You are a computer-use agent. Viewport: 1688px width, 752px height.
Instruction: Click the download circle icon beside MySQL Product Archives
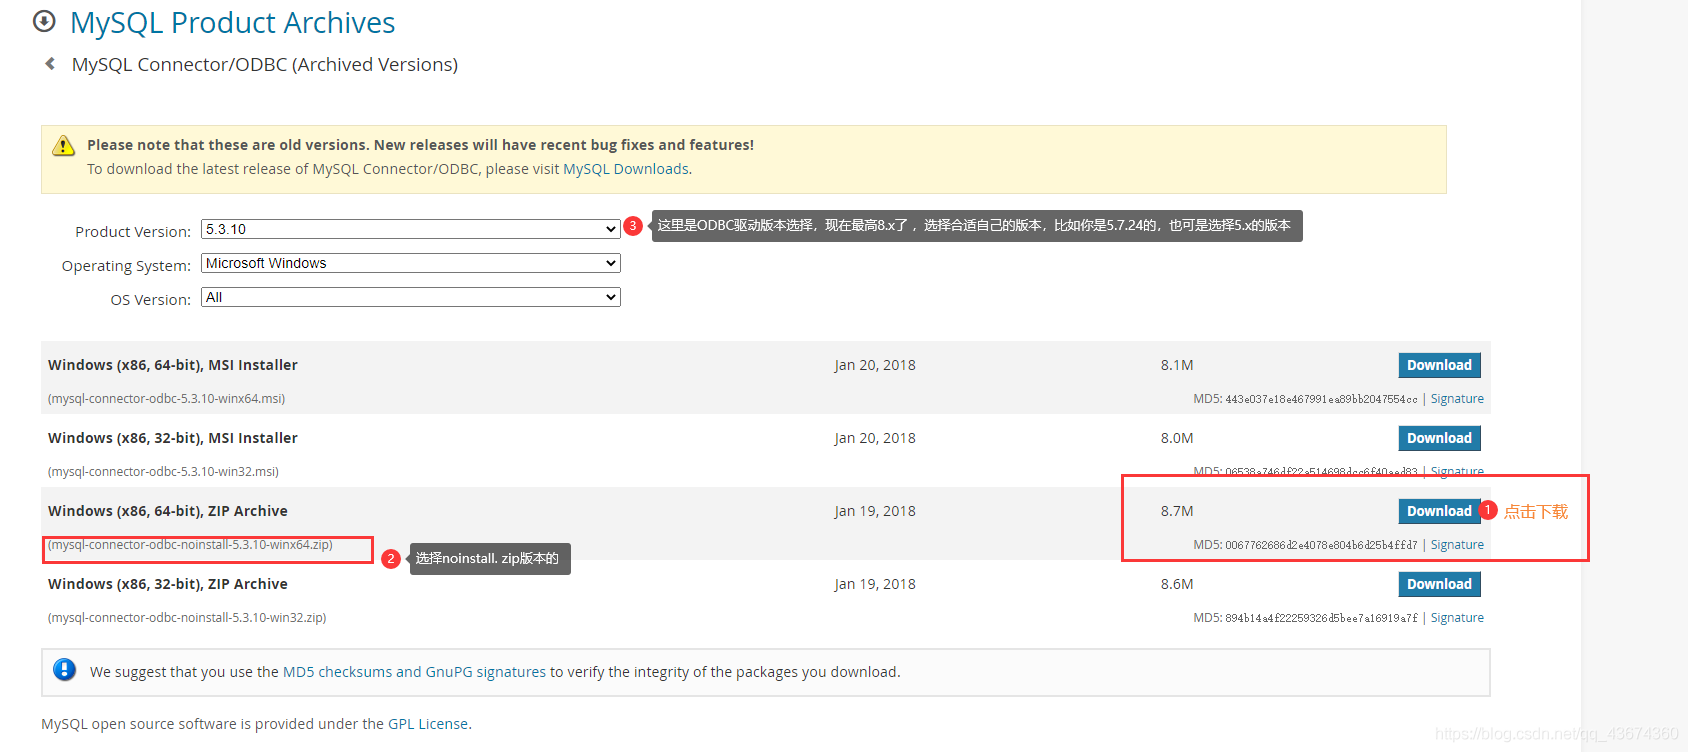(44, 21)
